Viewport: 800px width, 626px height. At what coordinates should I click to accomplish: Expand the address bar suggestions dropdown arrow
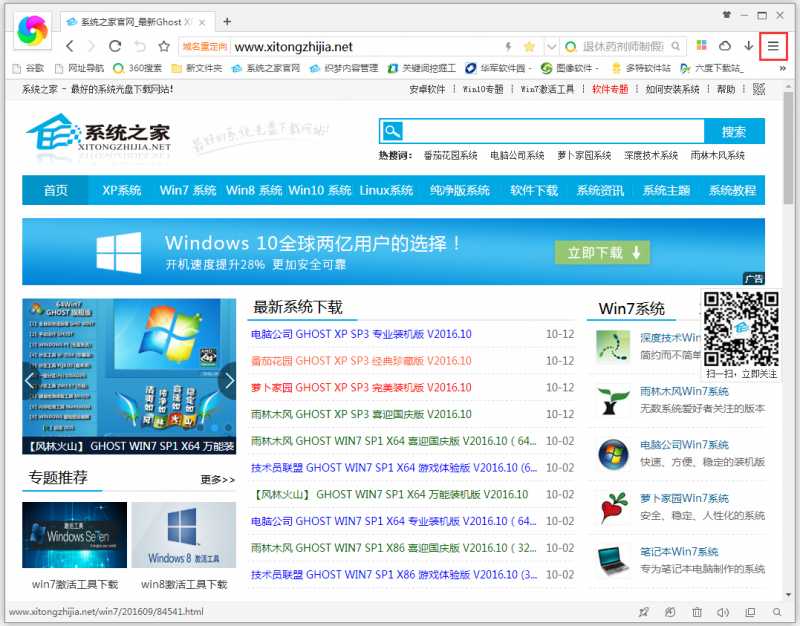(x=552, y=46)
